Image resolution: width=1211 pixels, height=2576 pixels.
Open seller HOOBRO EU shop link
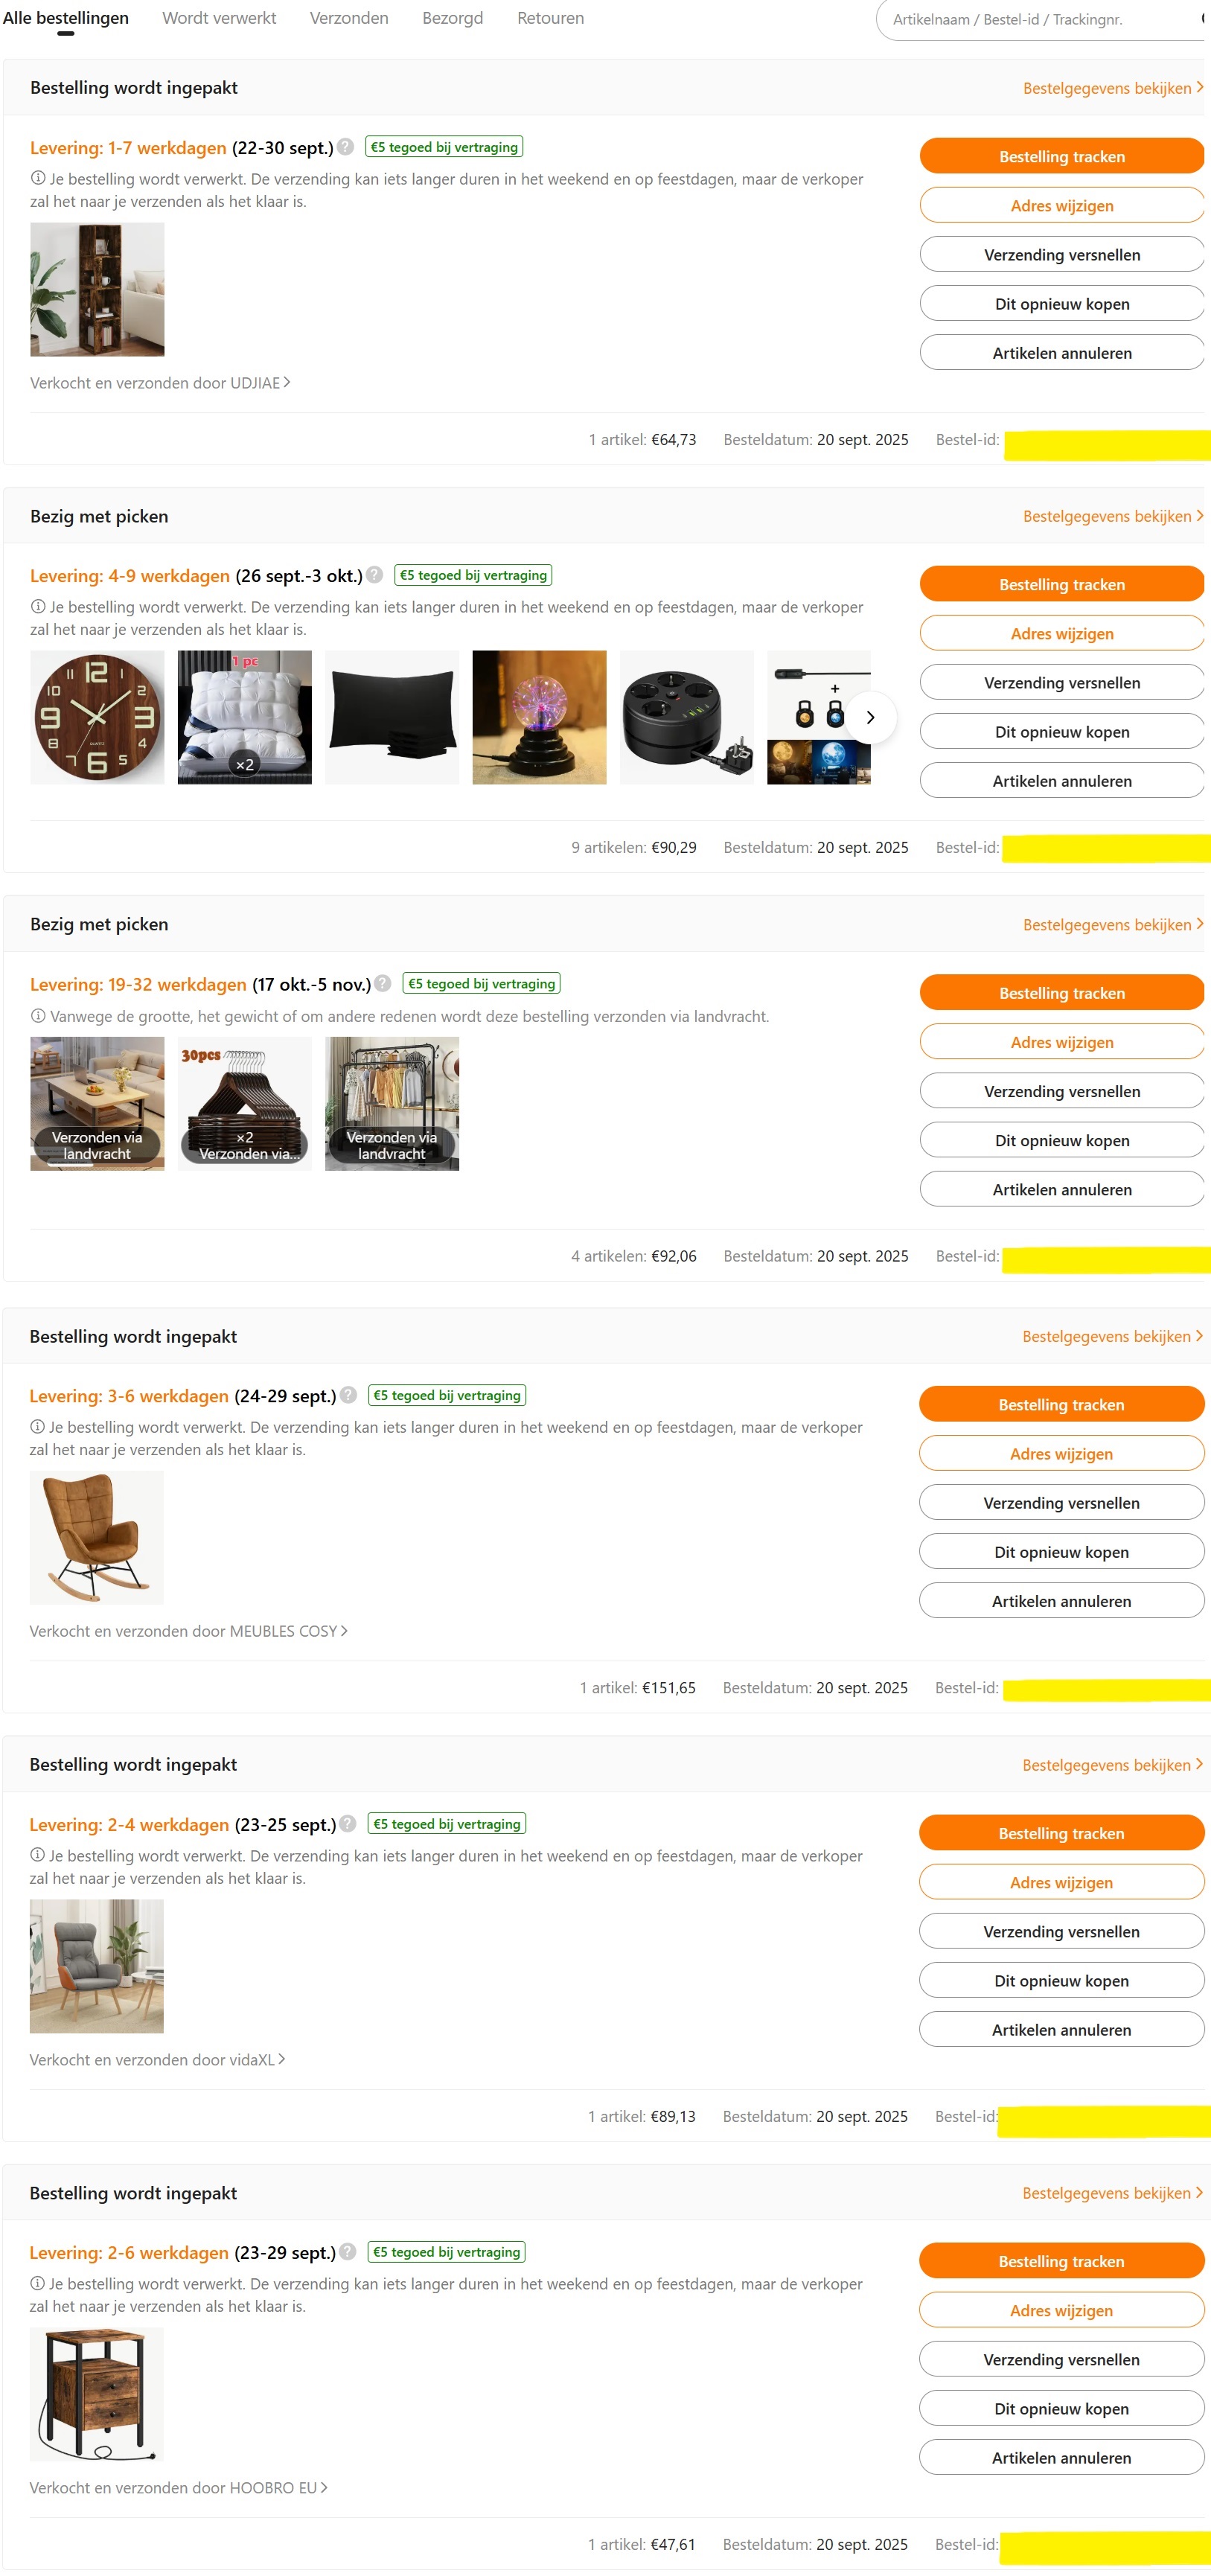point(179,2487)
